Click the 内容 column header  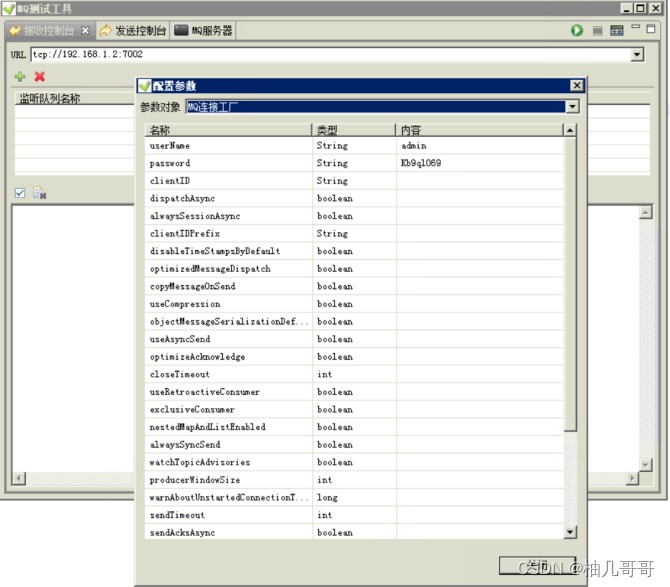pos(479,130)
